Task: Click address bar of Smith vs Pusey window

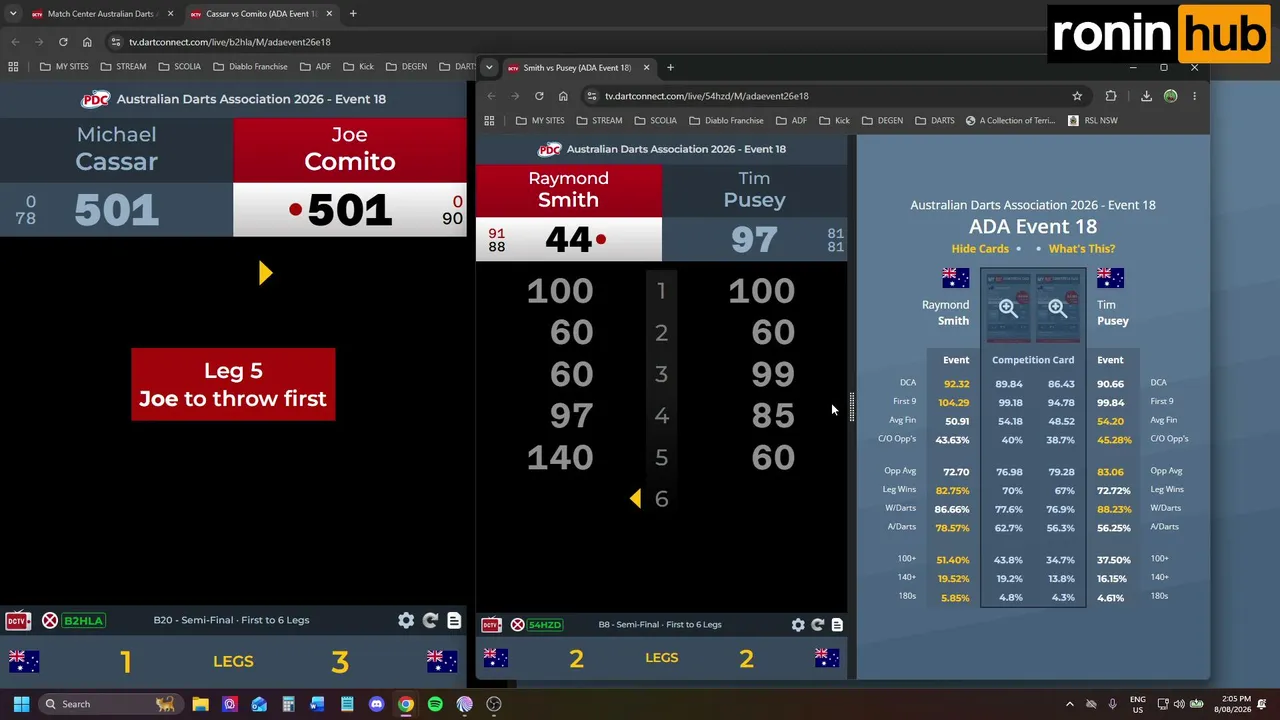Action: [825, 96]
